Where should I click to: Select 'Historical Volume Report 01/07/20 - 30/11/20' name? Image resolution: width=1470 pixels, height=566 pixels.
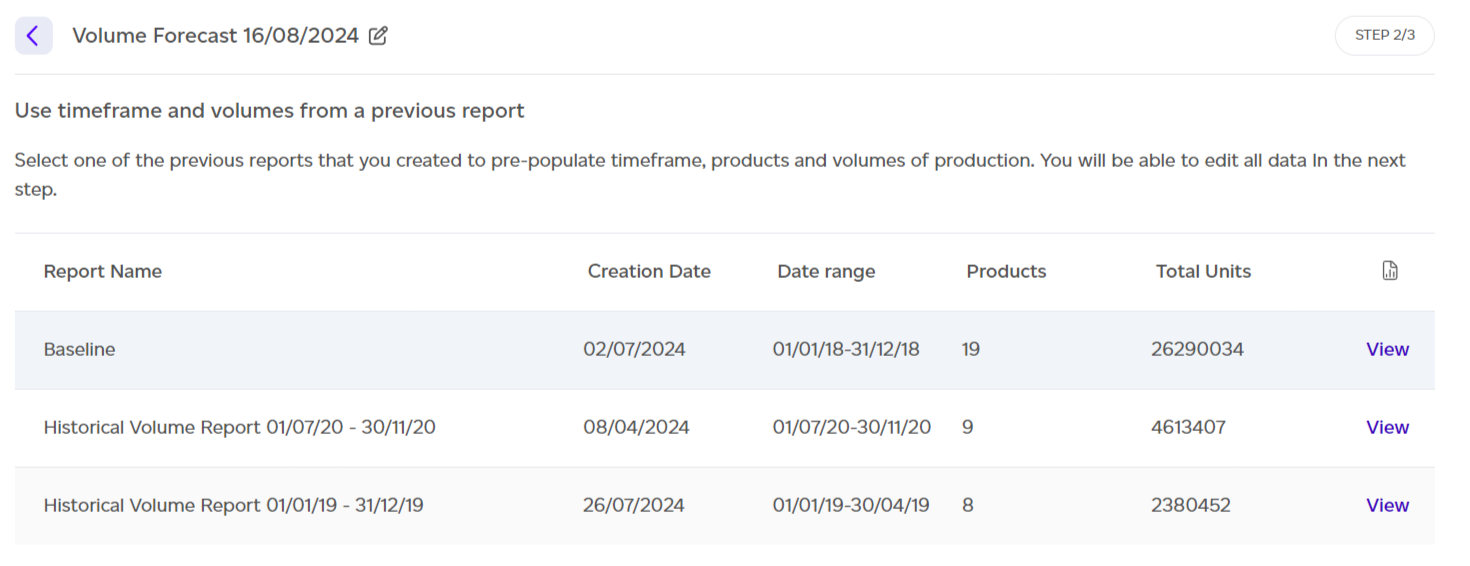[239, 427]
